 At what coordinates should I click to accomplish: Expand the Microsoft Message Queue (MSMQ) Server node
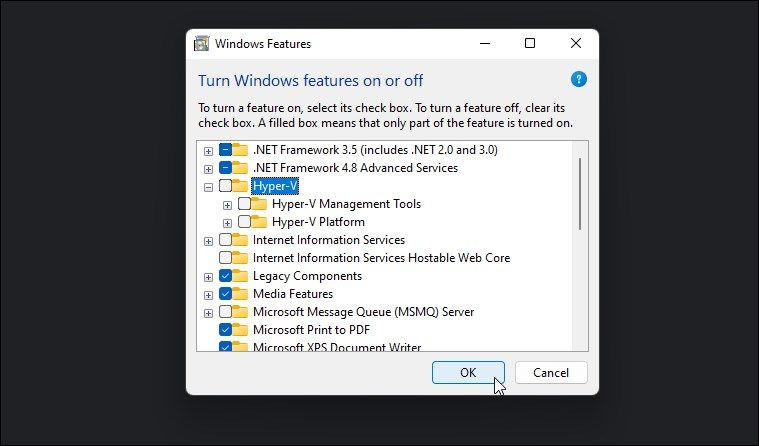click(208, 312)
